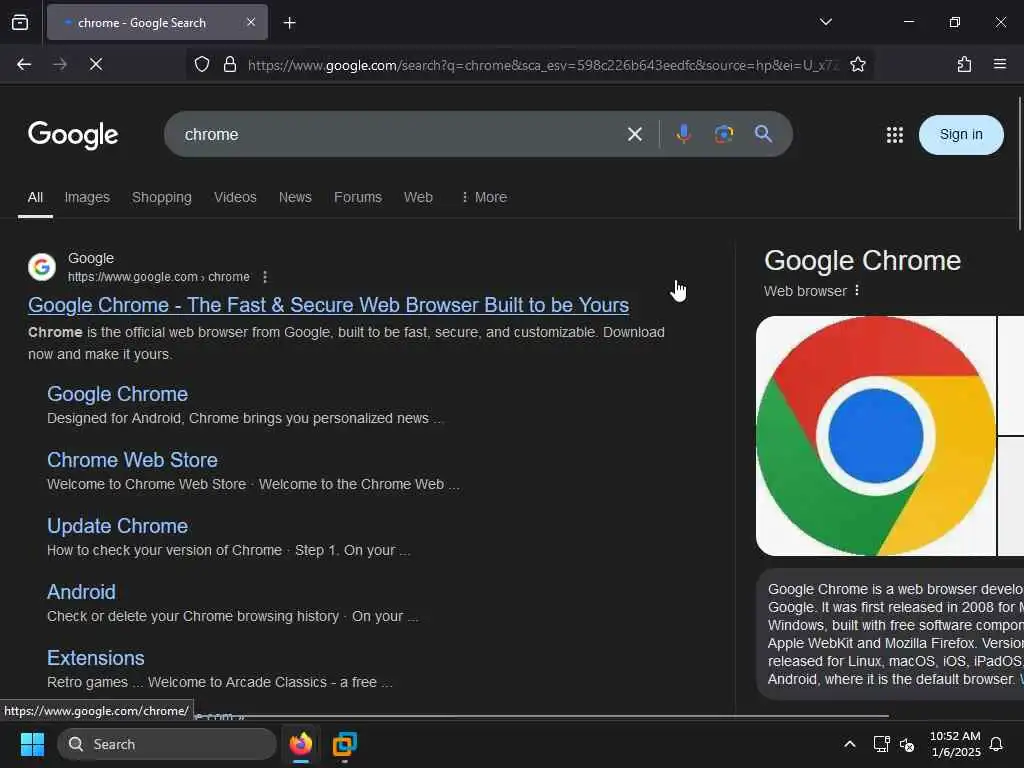1024x768 pixels.
Task: Open Firefox tab overview icon
Action: tap(20, 23)
